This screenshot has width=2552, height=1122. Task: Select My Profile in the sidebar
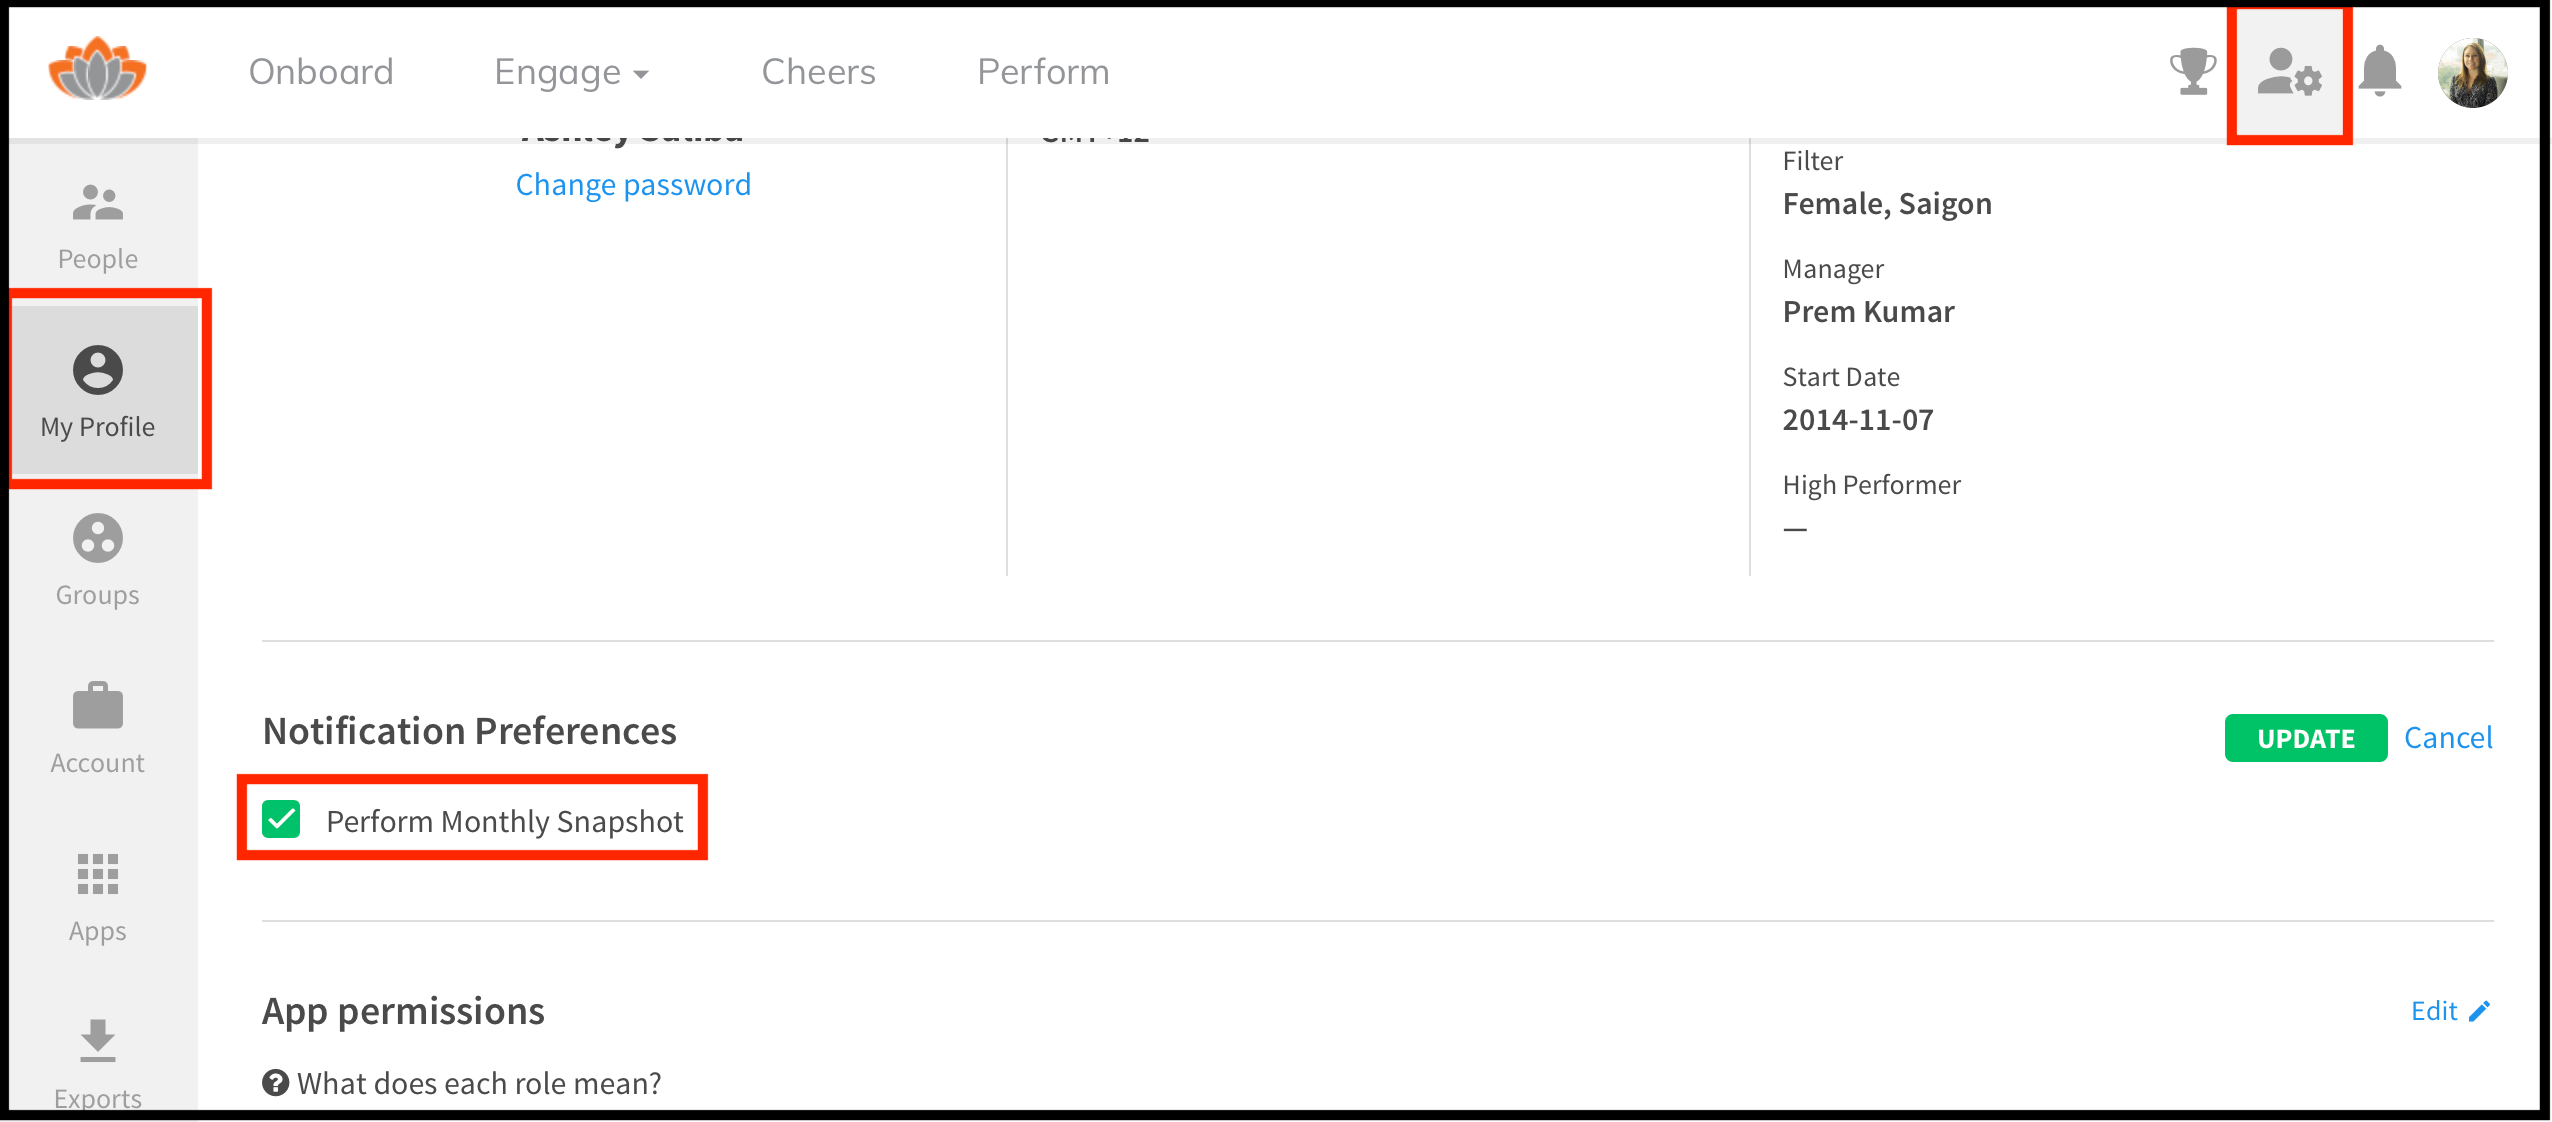(97, 390)
